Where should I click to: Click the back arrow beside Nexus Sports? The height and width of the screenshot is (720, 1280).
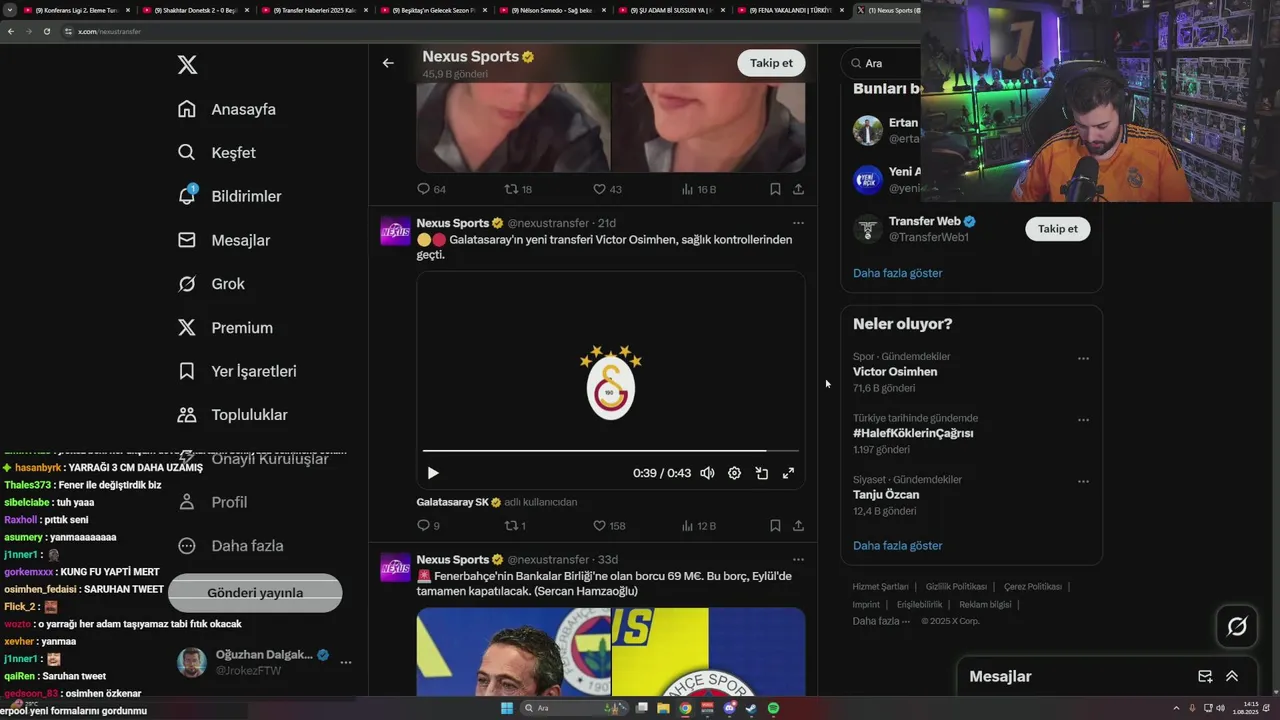click(388, 63)
